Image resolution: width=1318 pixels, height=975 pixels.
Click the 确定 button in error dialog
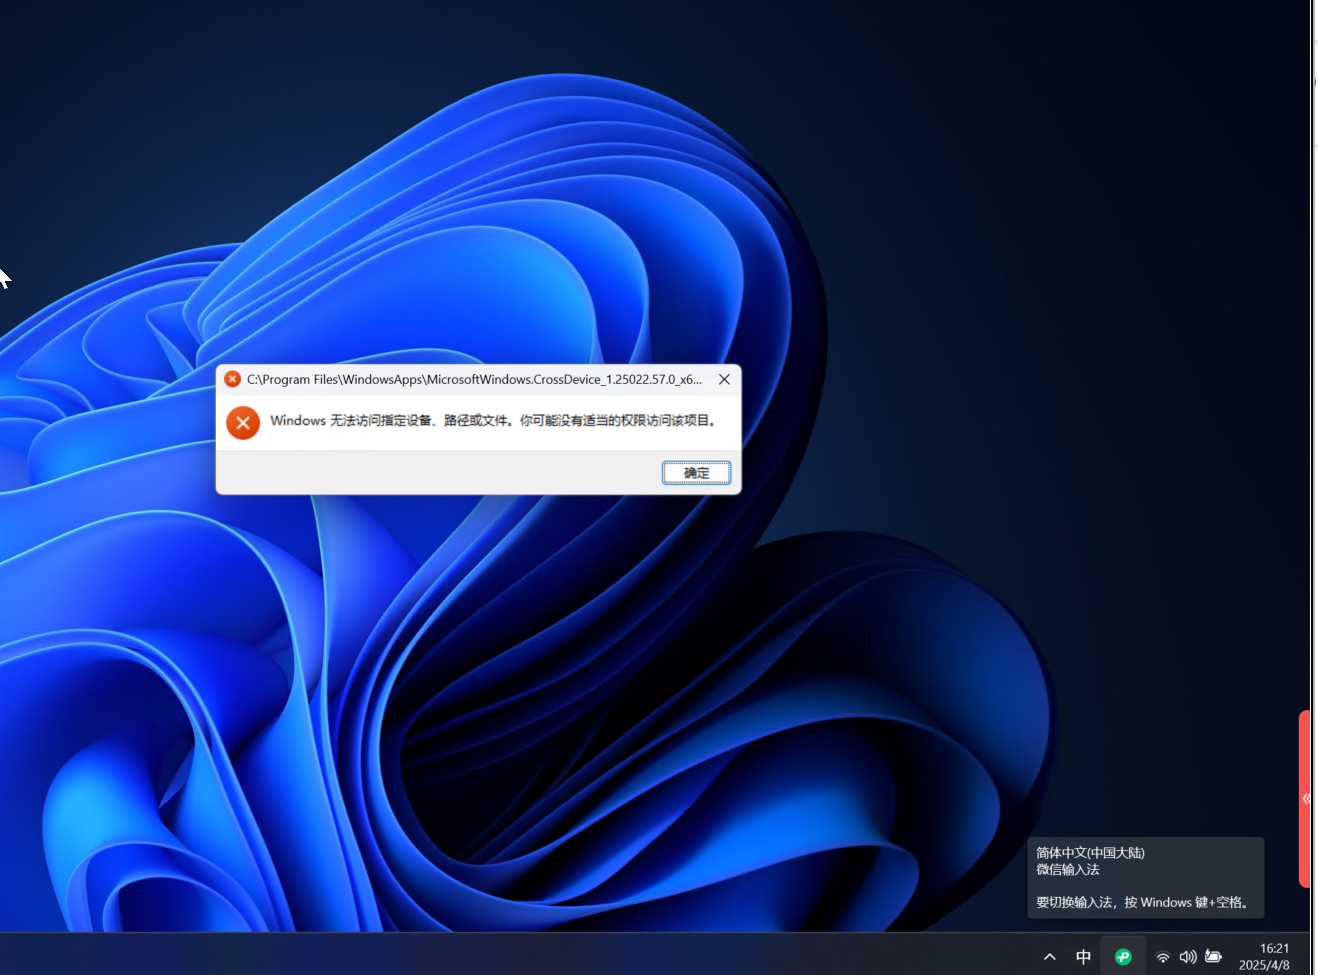(696, 473)
